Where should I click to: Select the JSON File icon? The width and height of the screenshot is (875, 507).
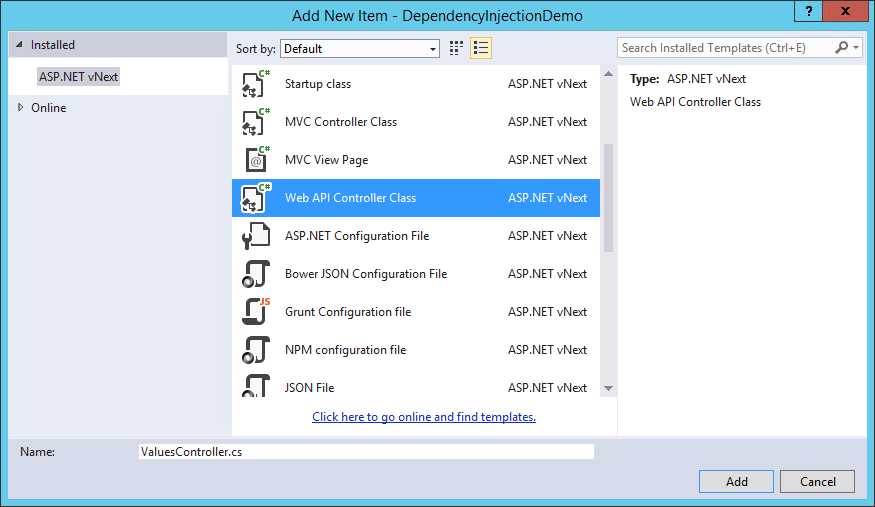(256, 385)
